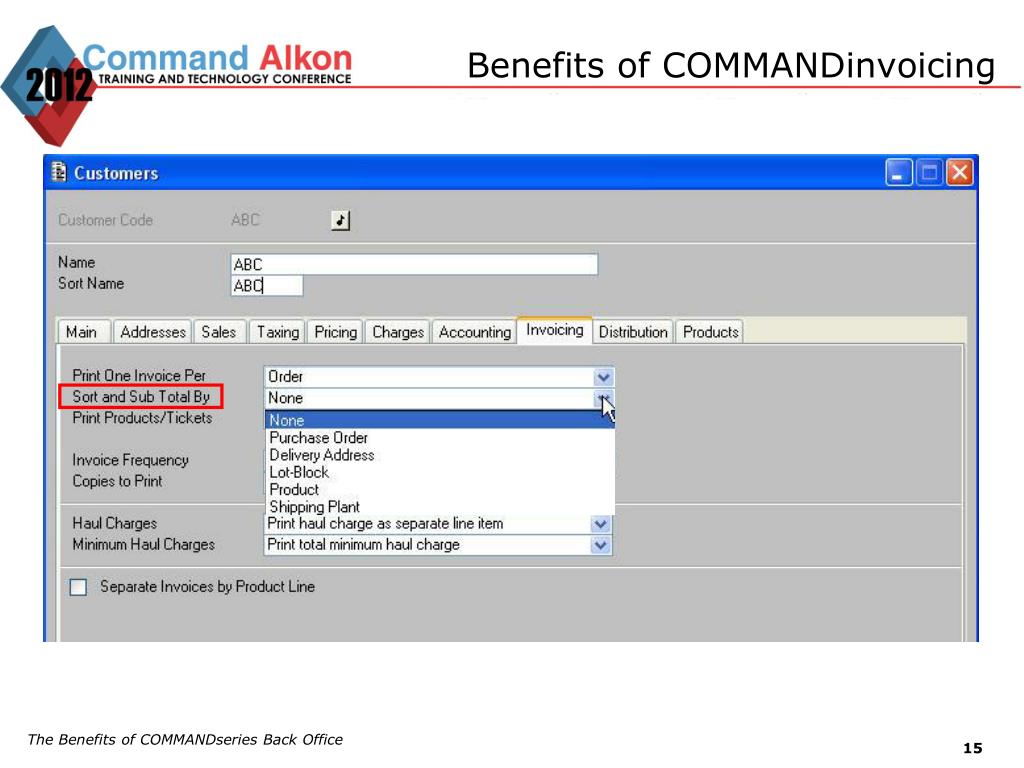1024x768 pixels.
Task: Enable Separate Invoices by Product Line
Action: (x=78, y=587)
